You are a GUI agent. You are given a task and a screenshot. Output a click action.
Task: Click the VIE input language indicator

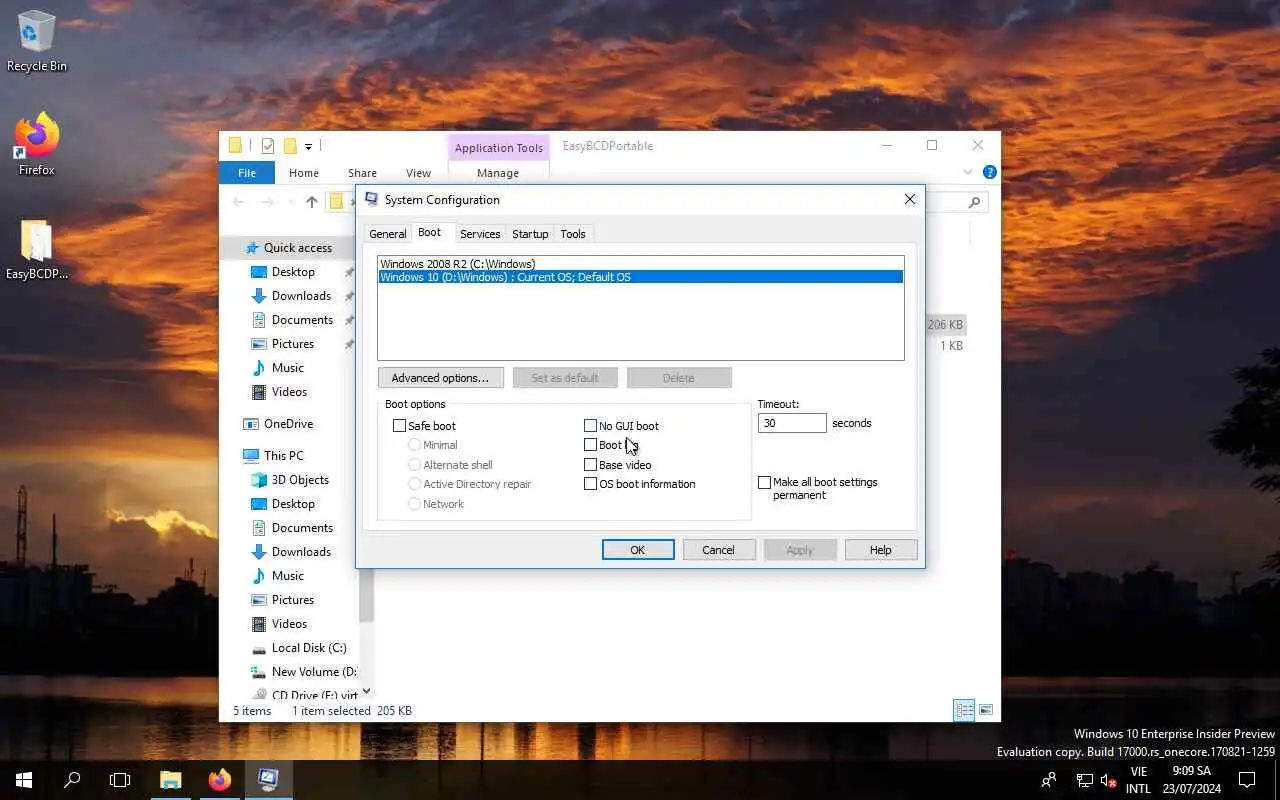1138,780
